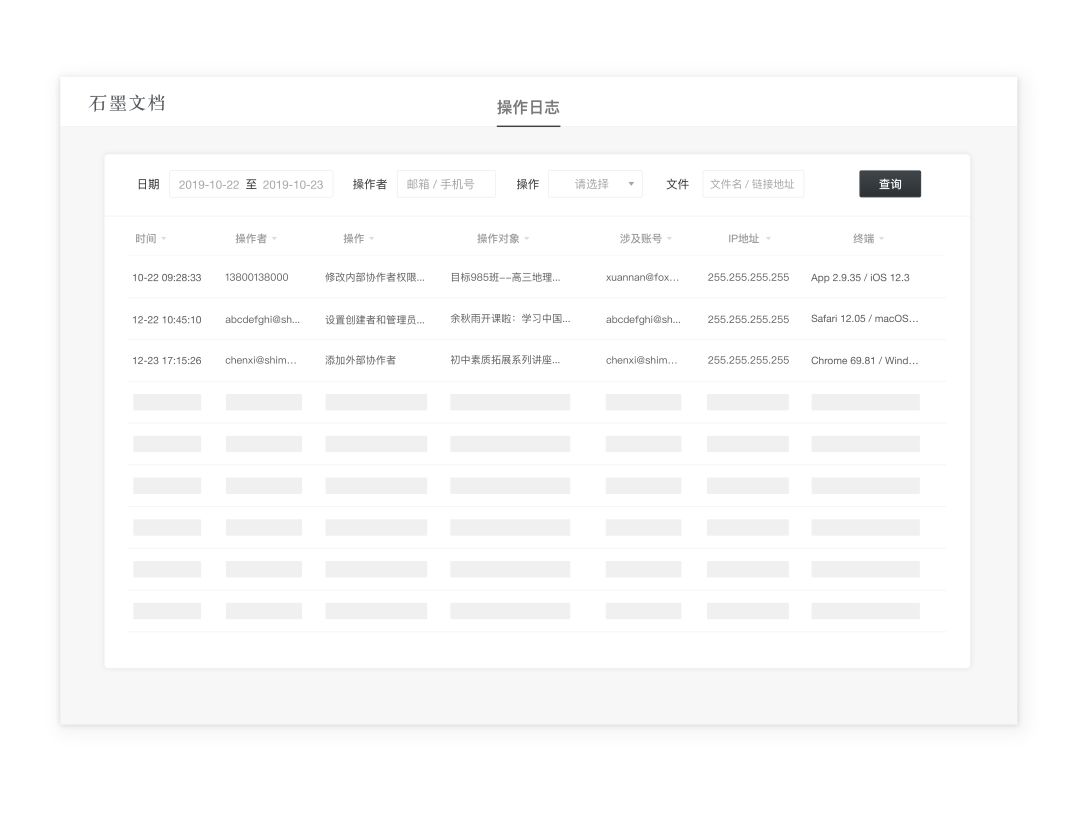The width and height of the screenshot is (1080, 813).
Task: Click 修改内部协作者权限... operation cell
Action: (375, 278)
